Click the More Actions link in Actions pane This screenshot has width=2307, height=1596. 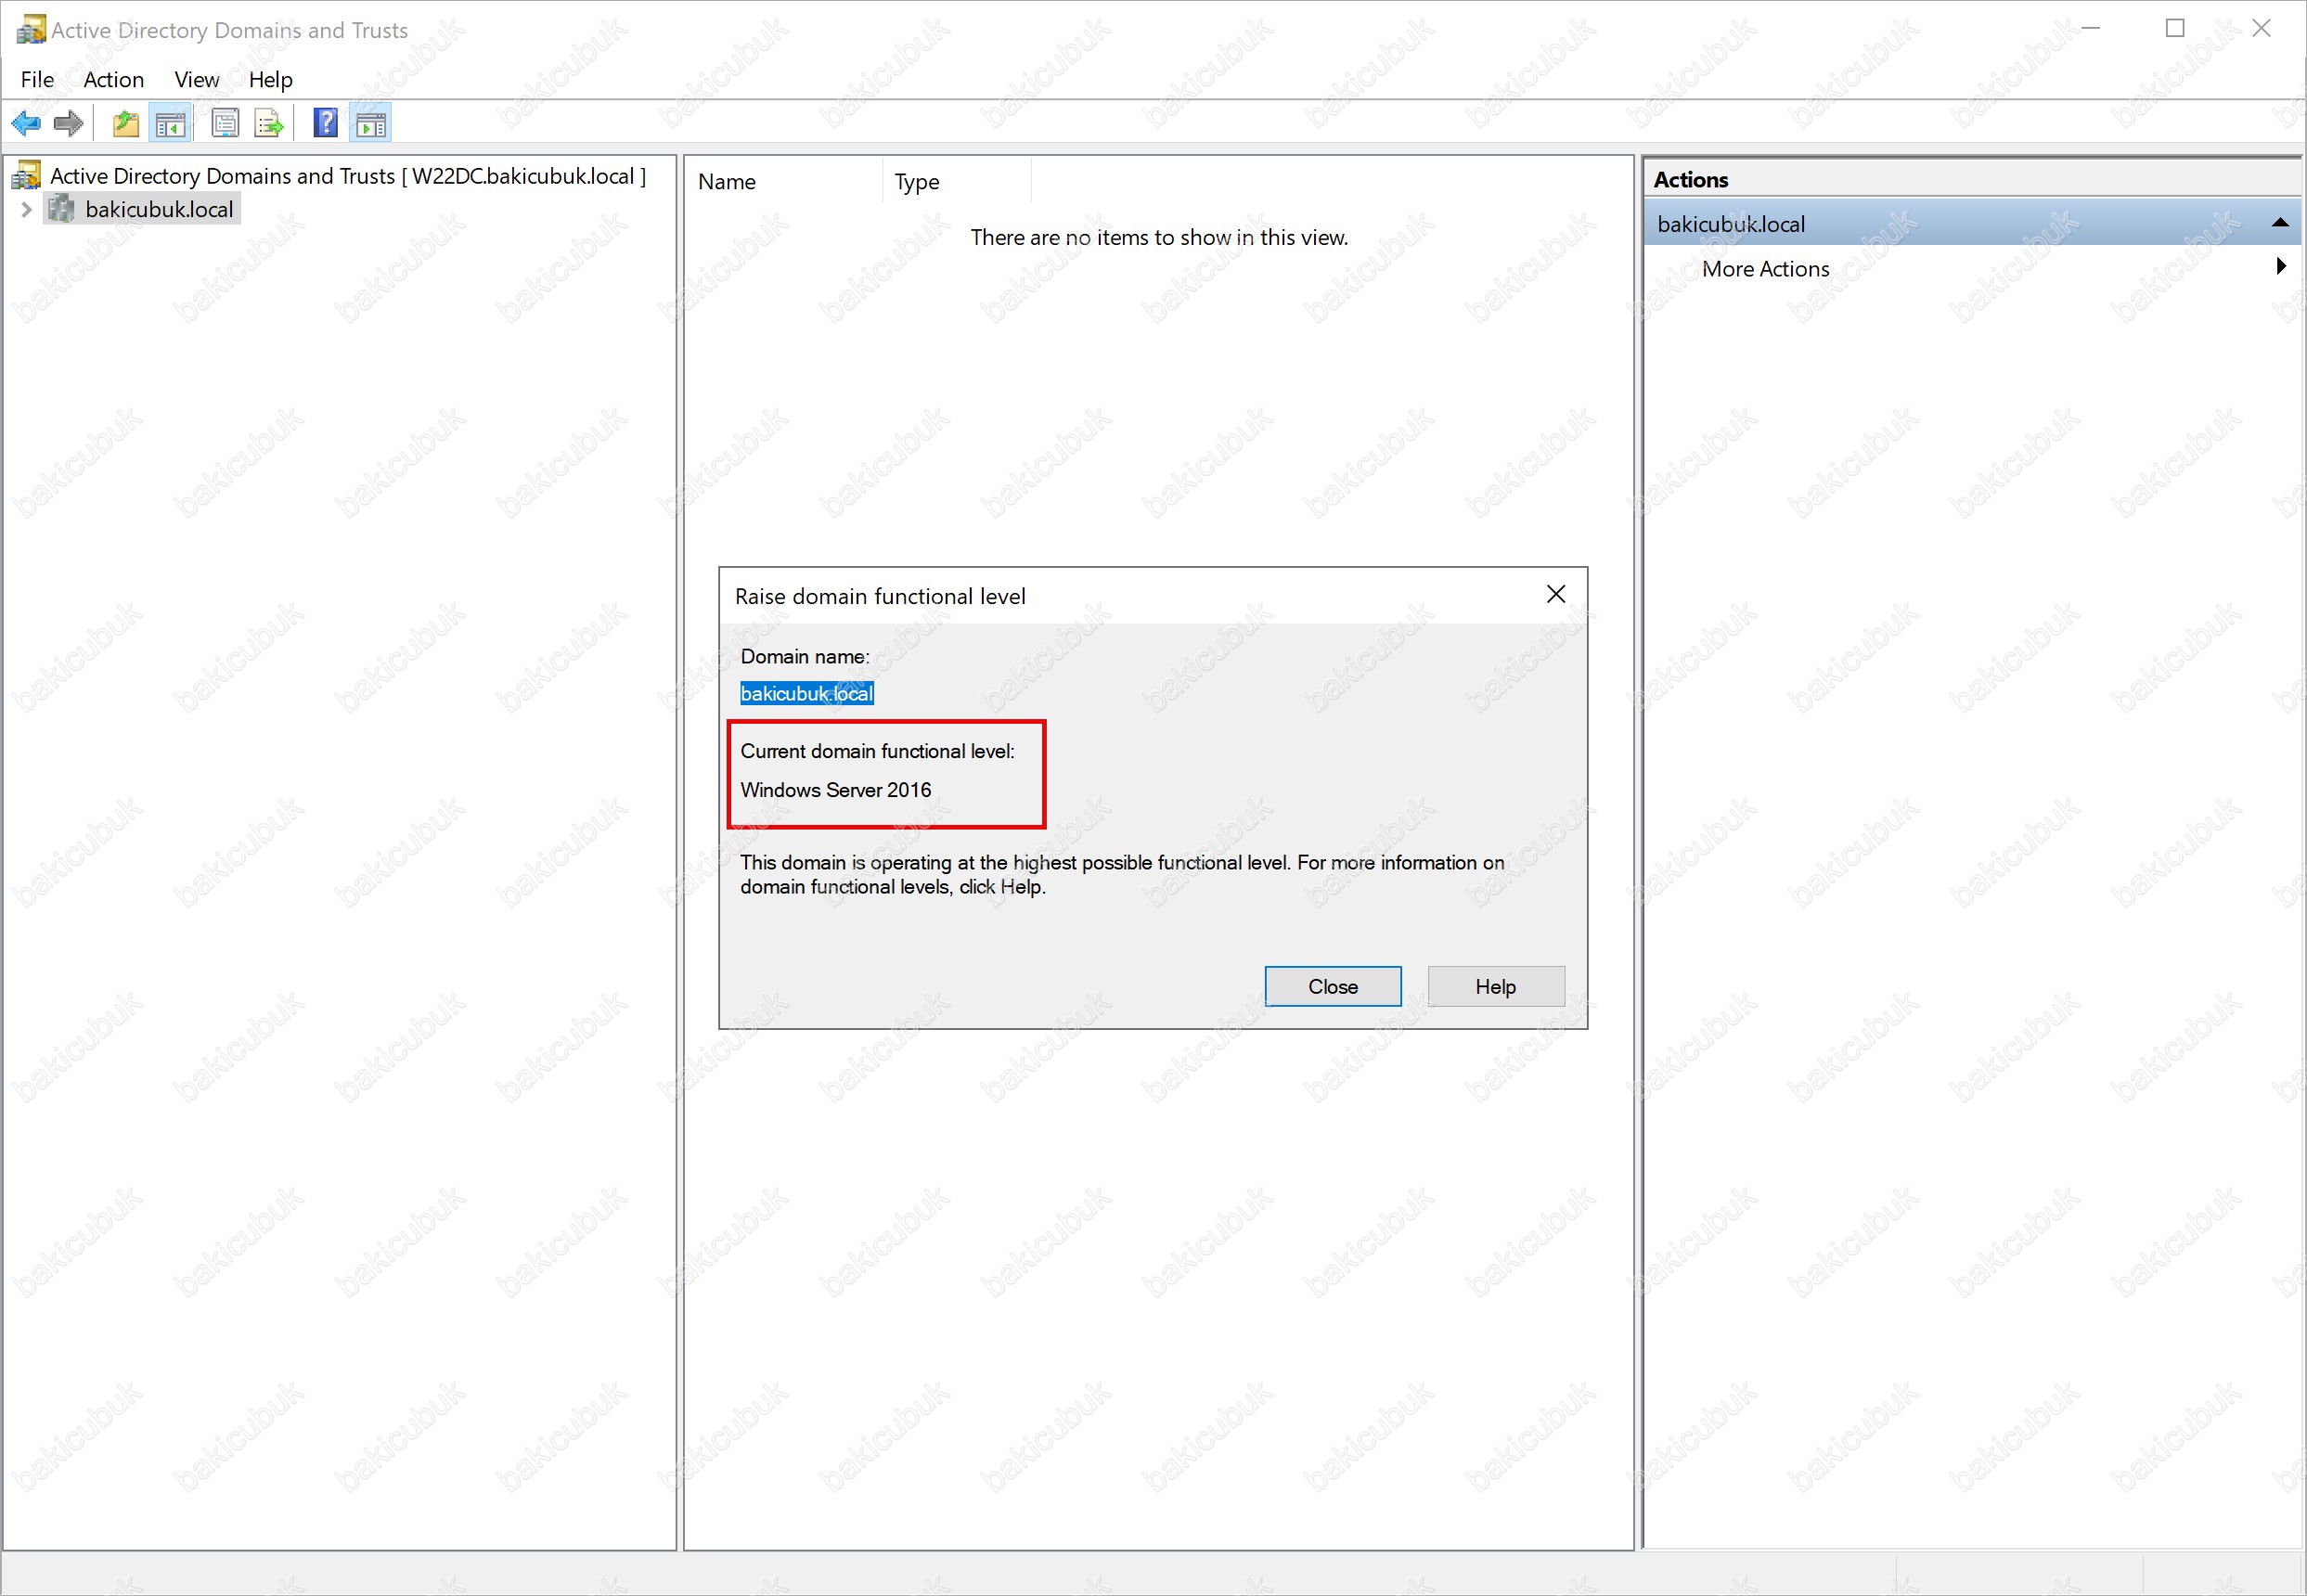coord(1765,269)
